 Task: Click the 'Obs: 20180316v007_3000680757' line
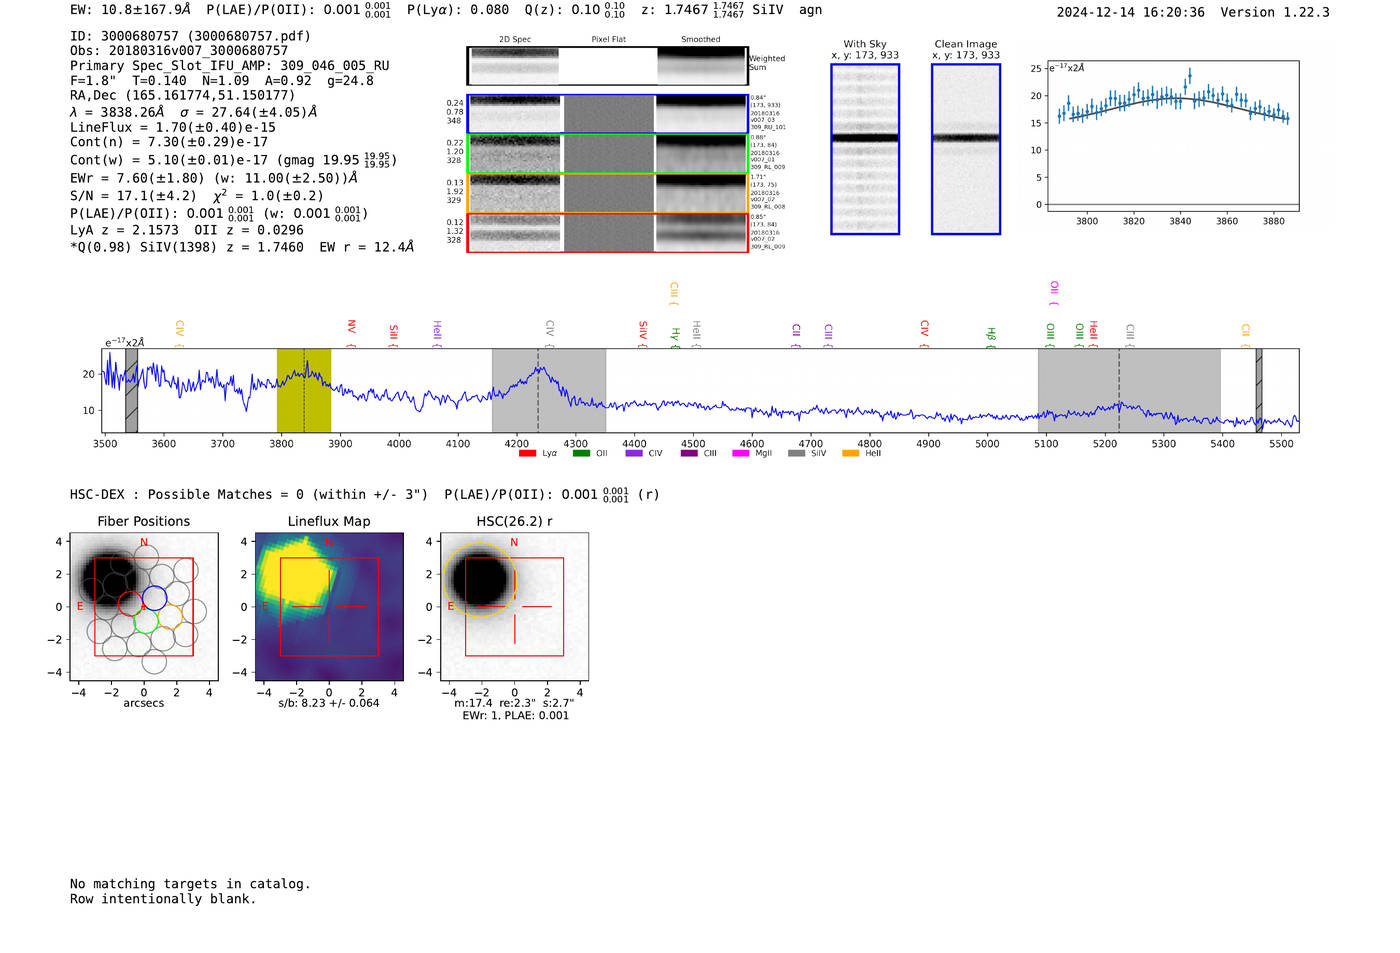click(179, 51)
